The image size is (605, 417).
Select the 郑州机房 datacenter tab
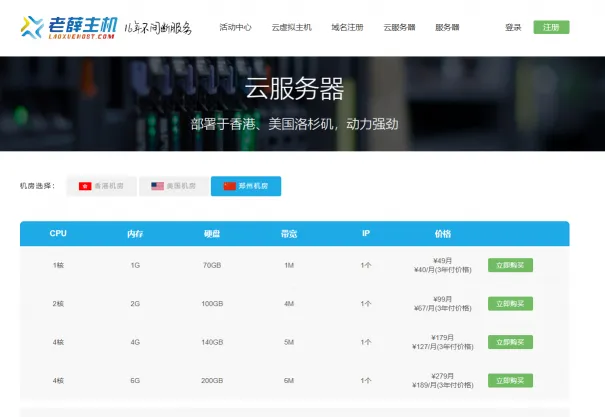point(246,186)
